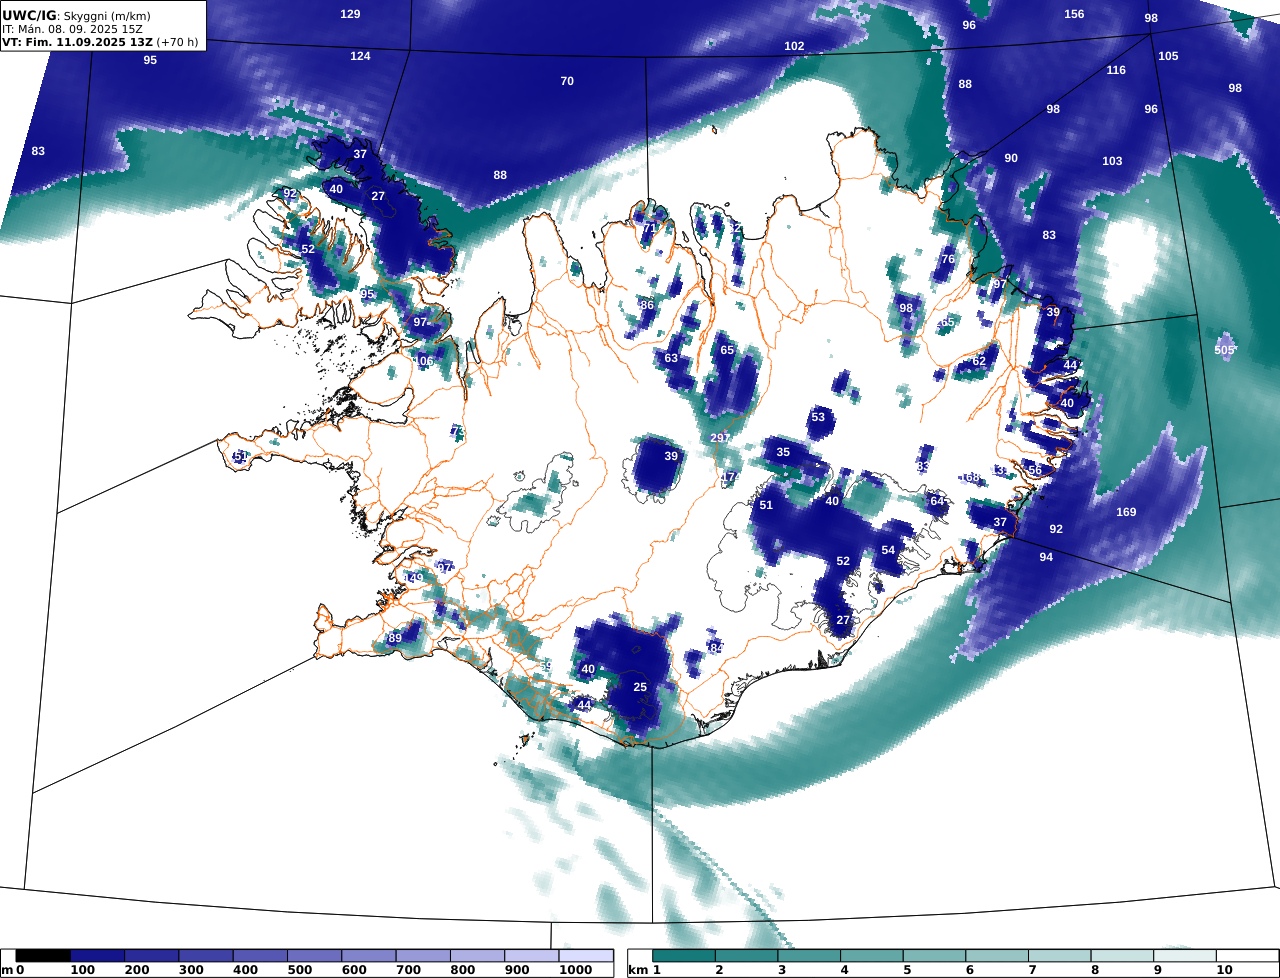
Task: Select the 5–6 km teal legend swatch
Action: coord(935,956)
